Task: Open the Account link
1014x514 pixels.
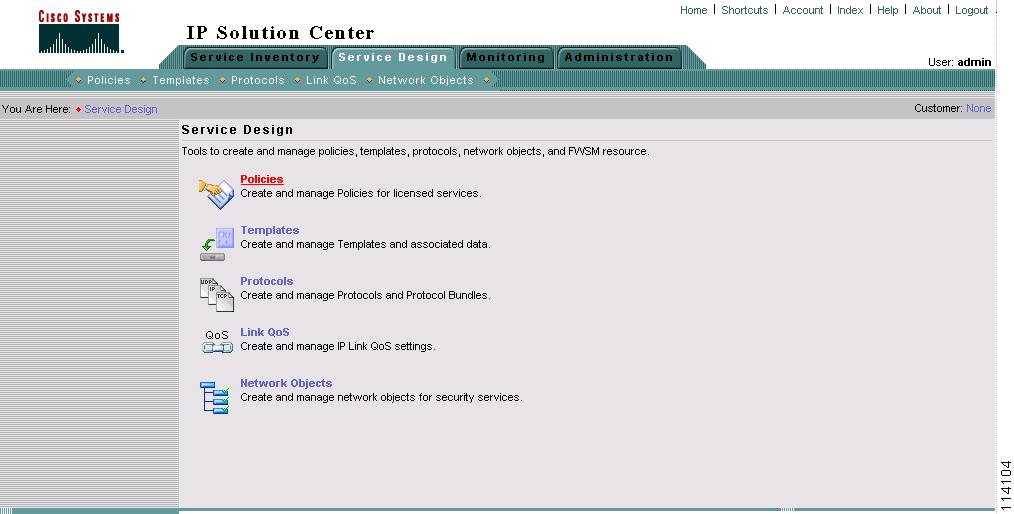Action: 803,10
